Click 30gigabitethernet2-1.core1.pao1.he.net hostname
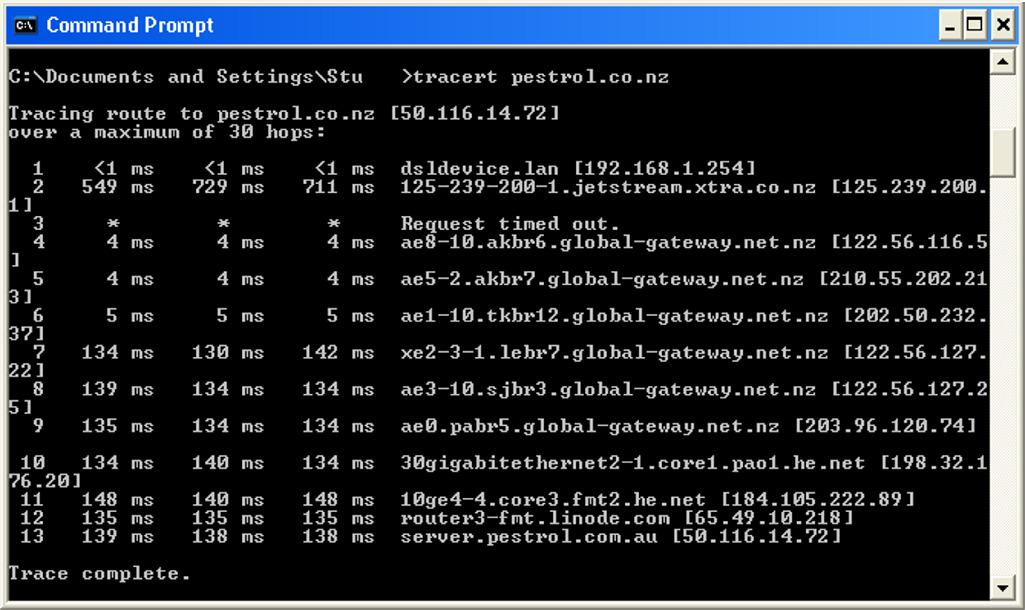Screen dimensions: 1025x610 (x=633, y=463)
